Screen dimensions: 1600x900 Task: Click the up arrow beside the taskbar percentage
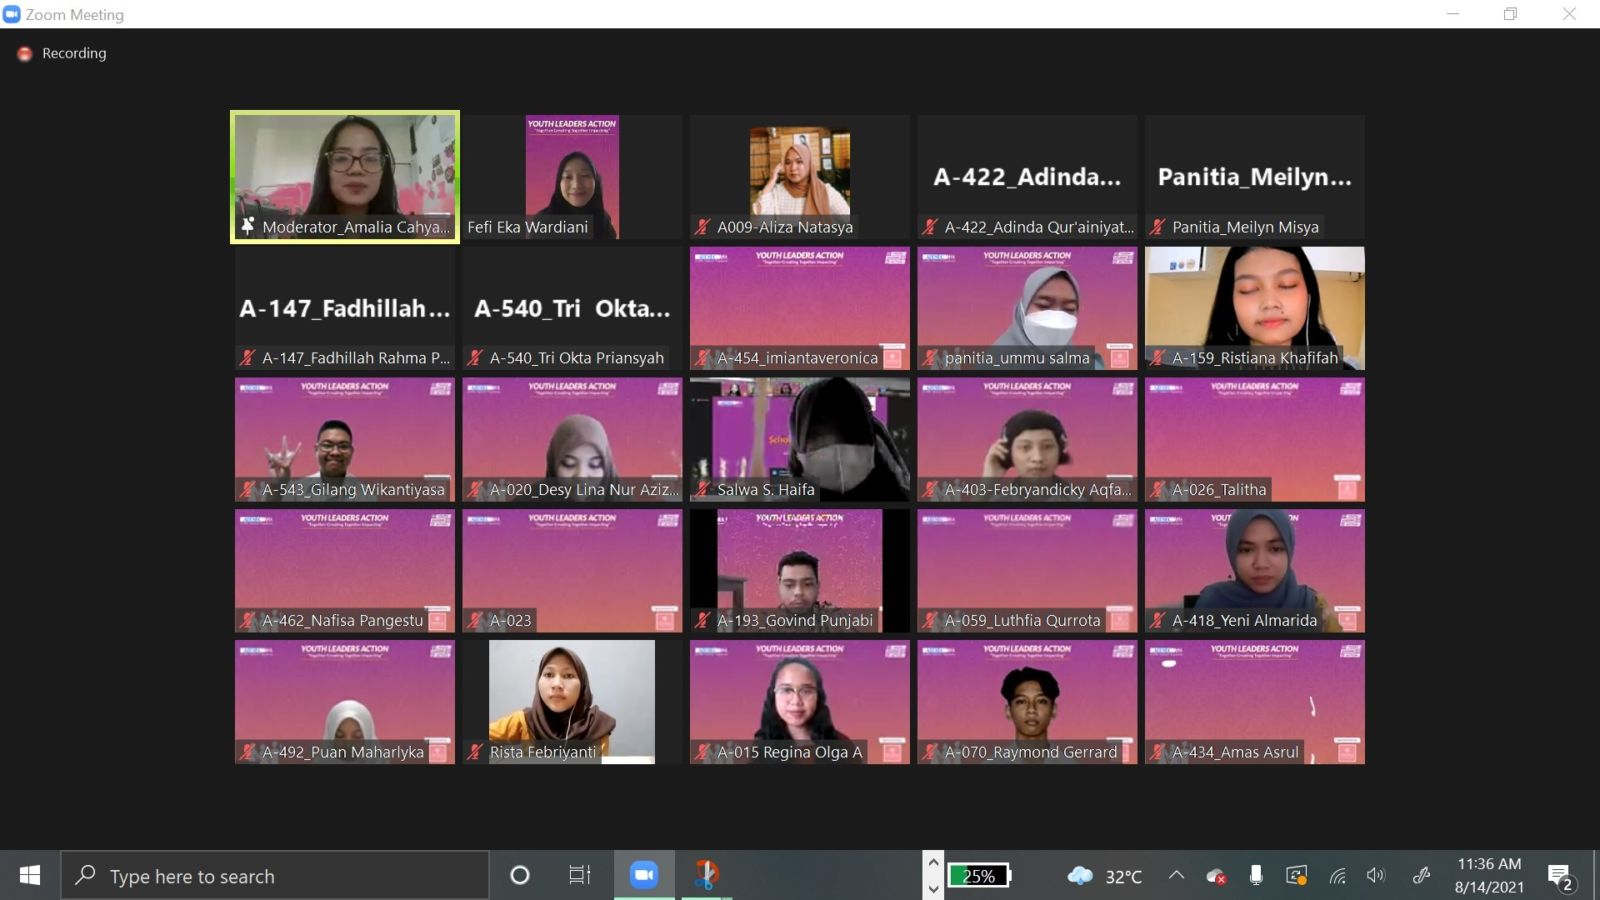(933, 861)
